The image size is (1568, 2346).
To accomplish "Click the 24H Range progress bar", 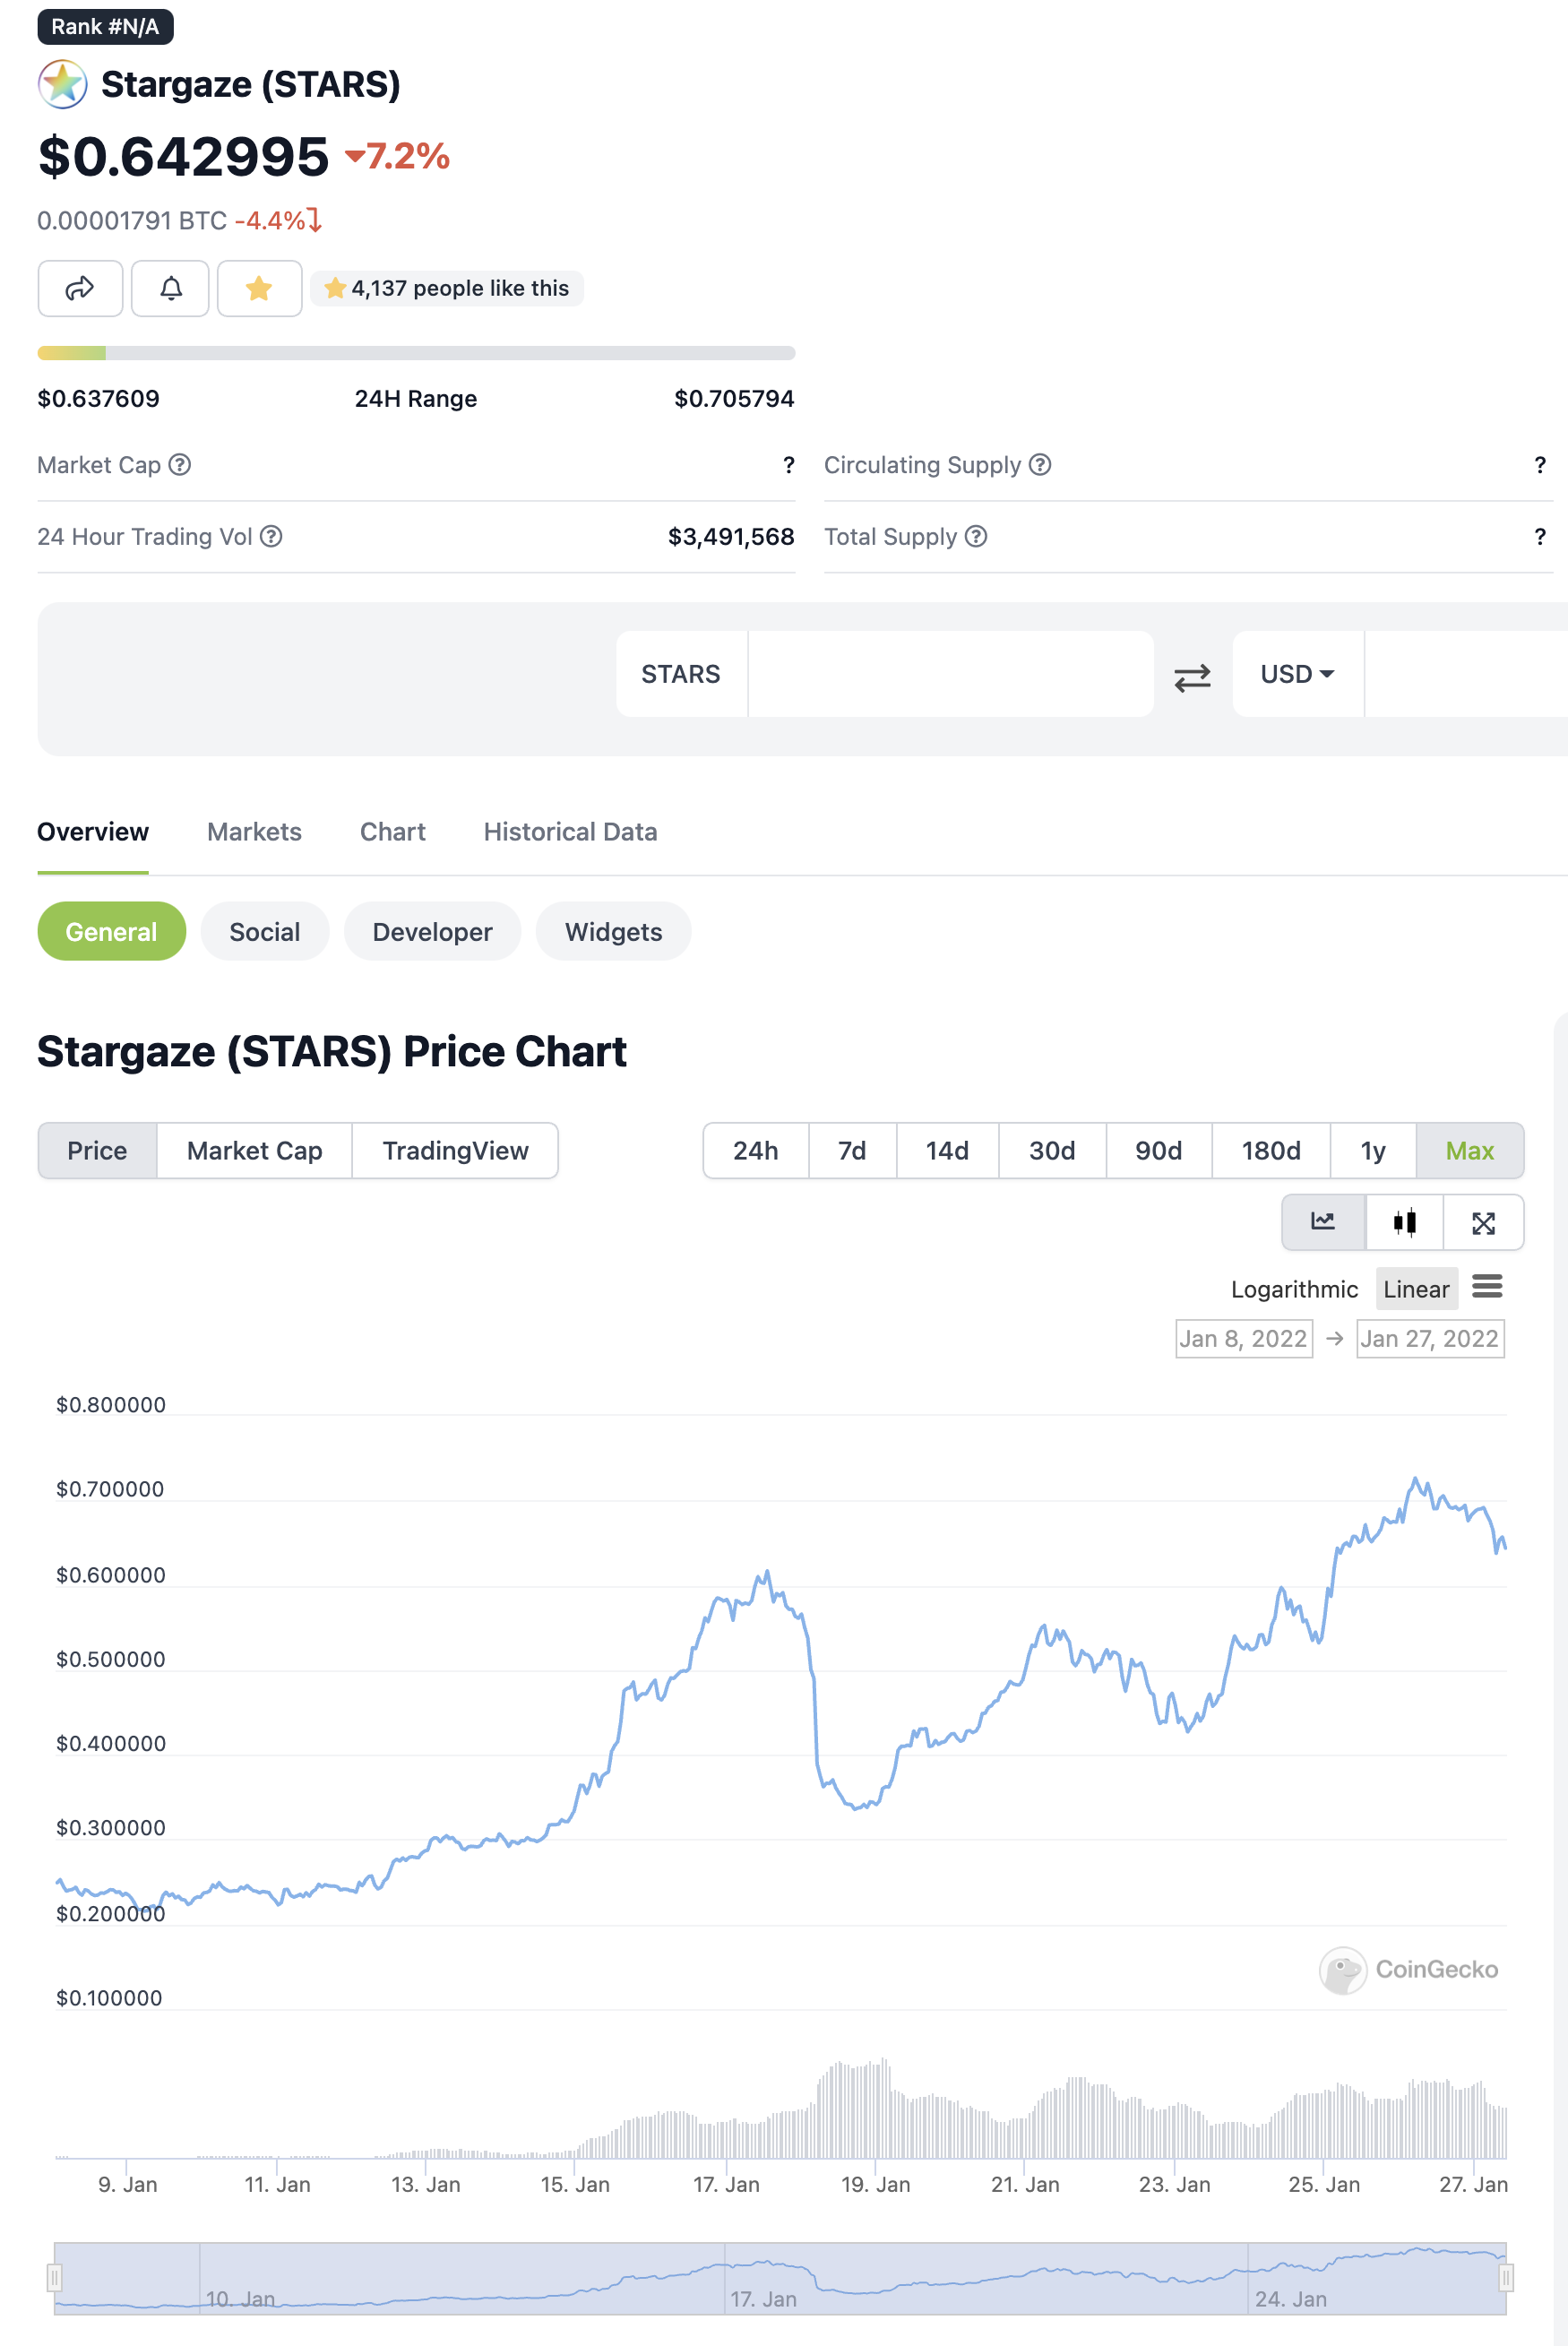I will click(x=416, y=353).
